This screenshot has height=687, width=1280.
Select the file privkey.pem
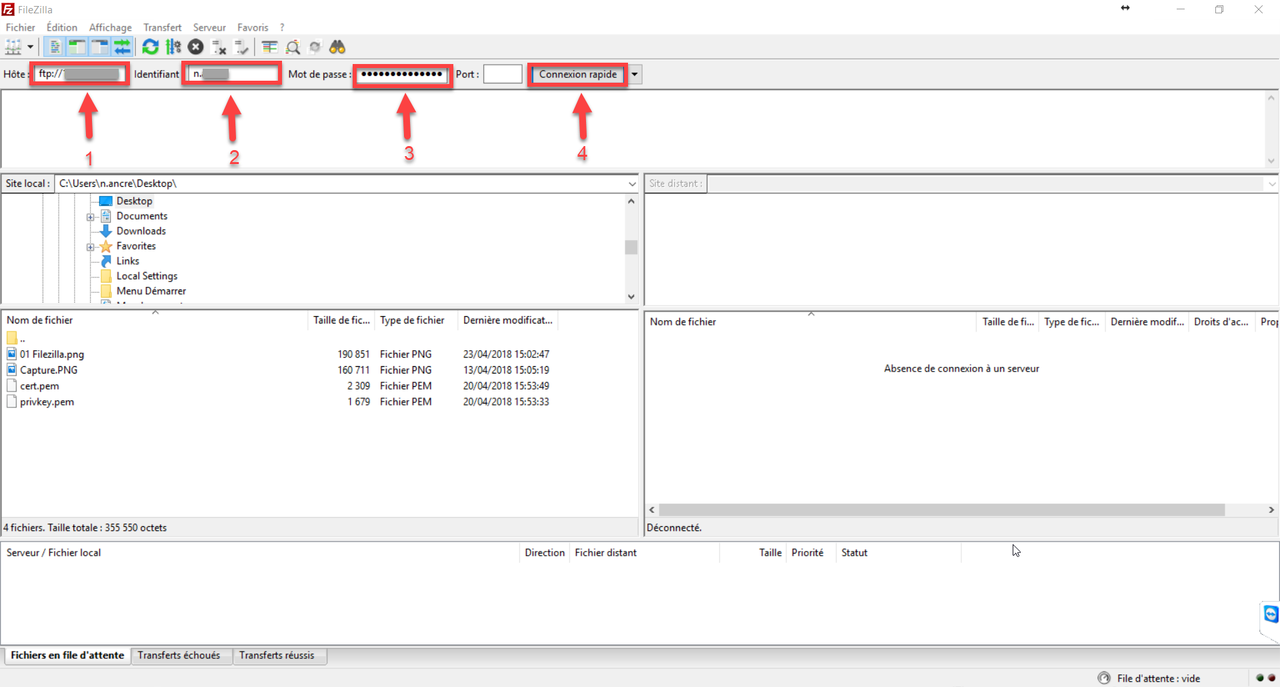click(x=46, y=402)
